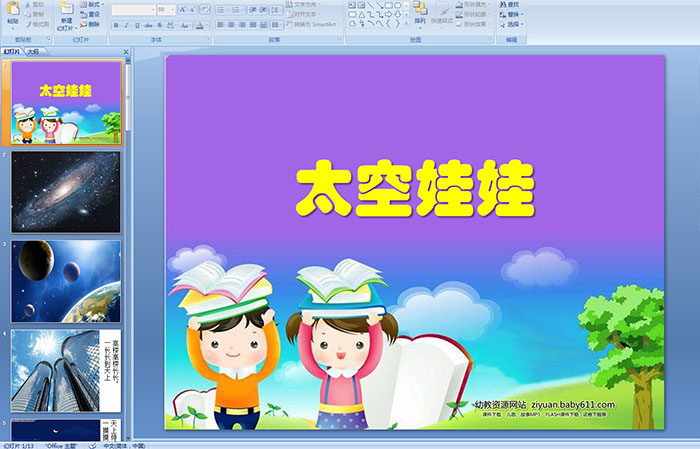Align text left in paragraph group
The image size is (700, 449).
click(220, 25)
